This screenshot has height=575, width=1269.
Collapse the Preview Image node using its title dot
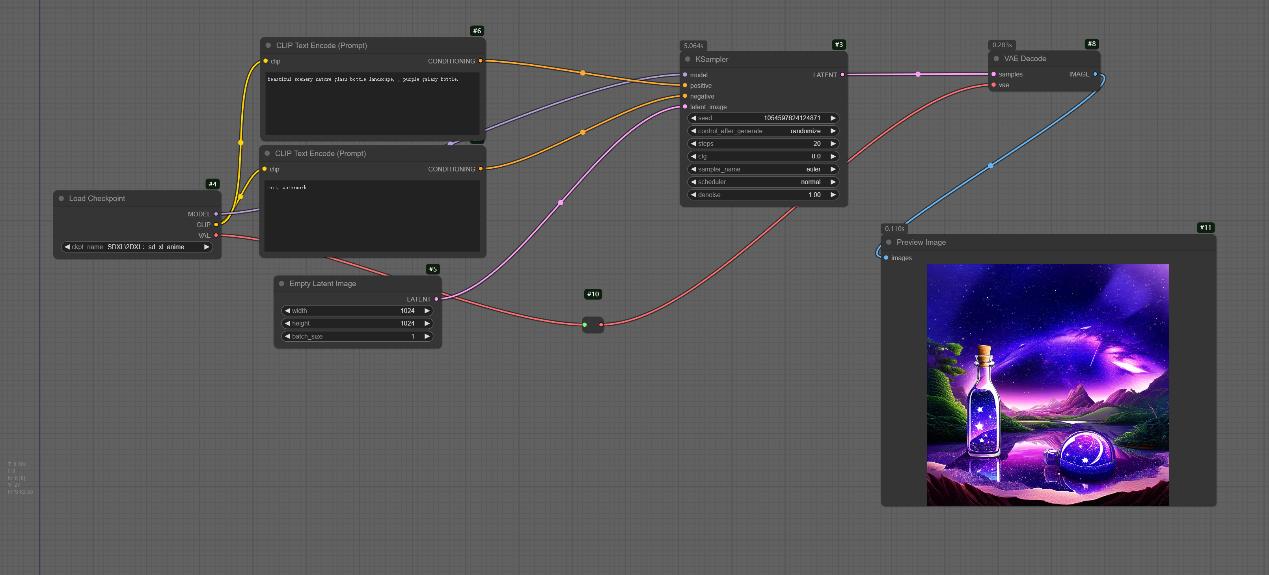888,242
